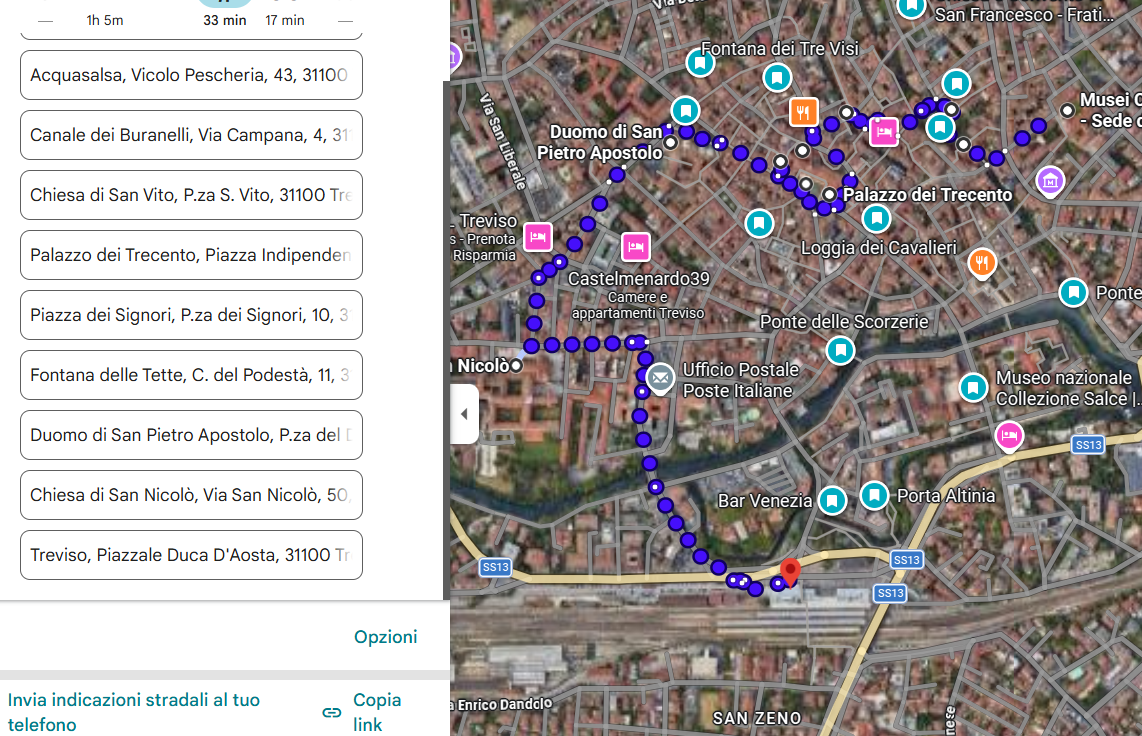
Task: Select the pink hotel icon above Castelmenardo39
Action: 635,245
